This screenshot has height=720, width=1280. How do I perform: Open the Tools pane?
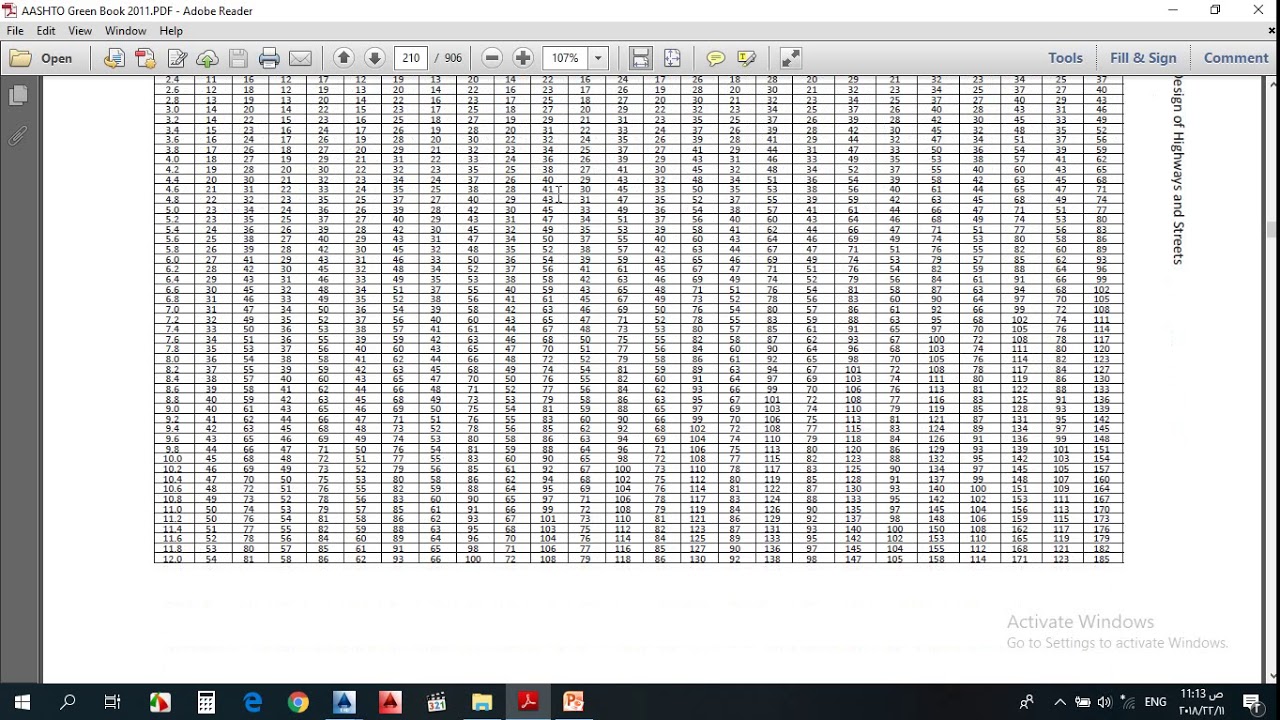[1065, 58]
